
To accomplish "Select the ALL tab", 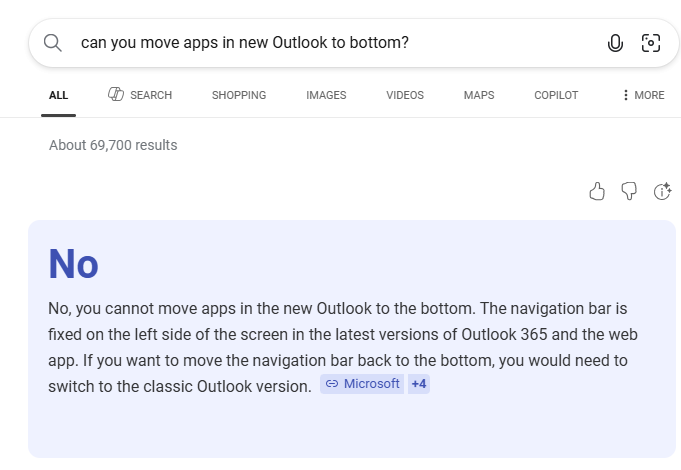I will coord(59,95).
